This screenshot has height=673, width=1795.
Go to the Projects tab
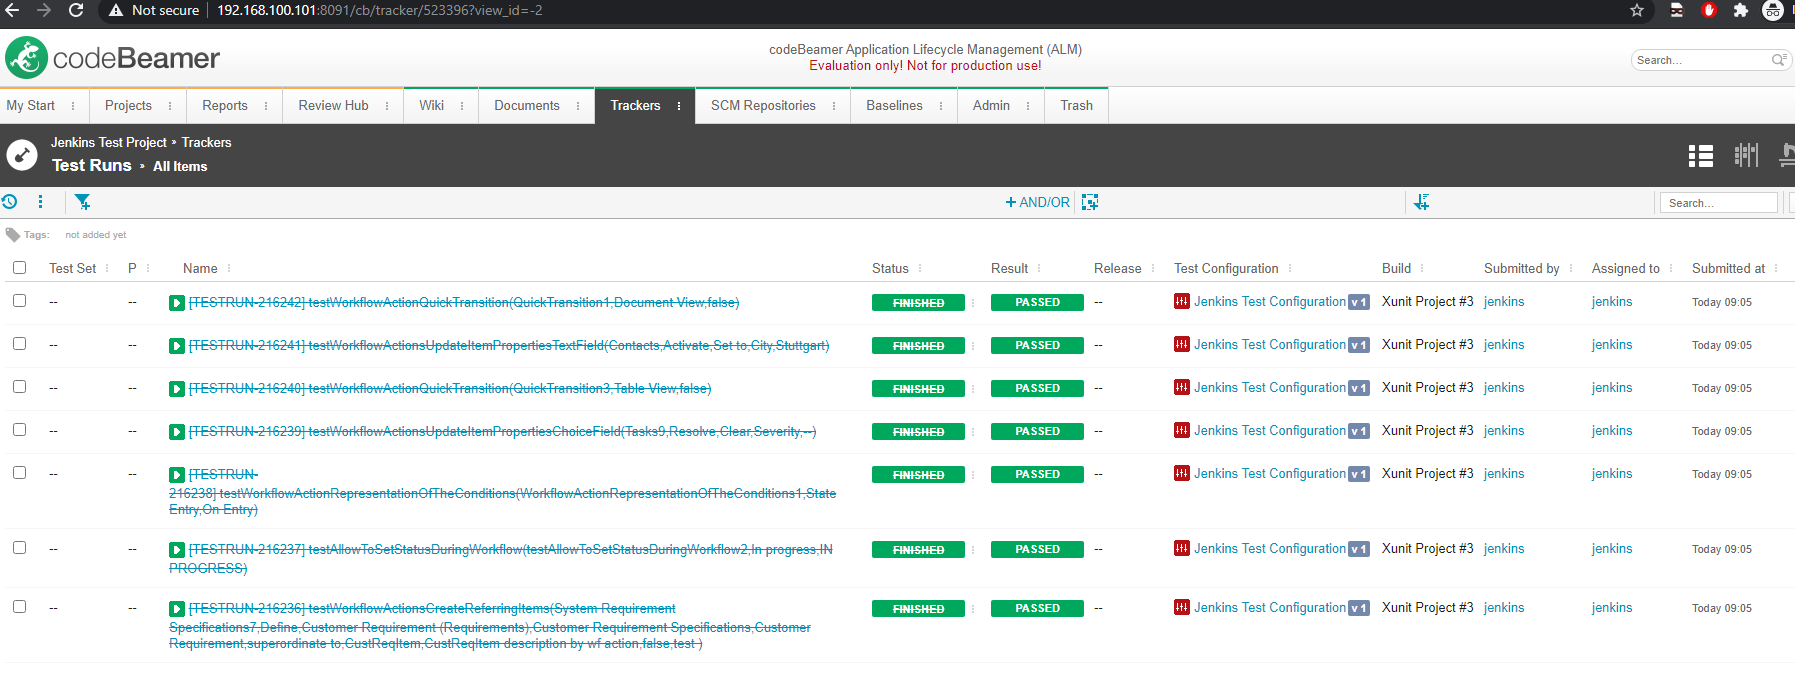pyautogui.click(x=128, y=105)
